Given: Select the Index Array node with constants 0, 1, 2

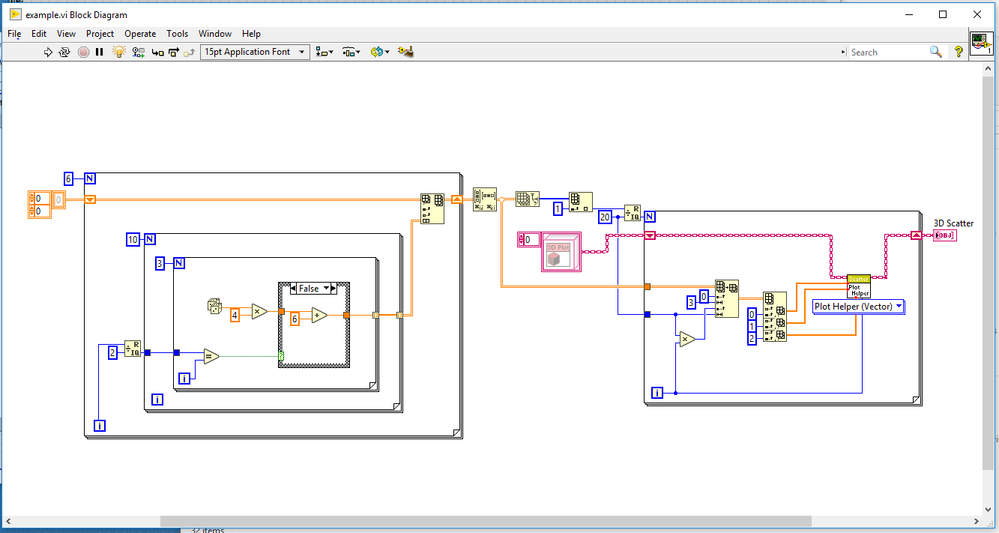Looking at the screenshot, I should [775, 318].
